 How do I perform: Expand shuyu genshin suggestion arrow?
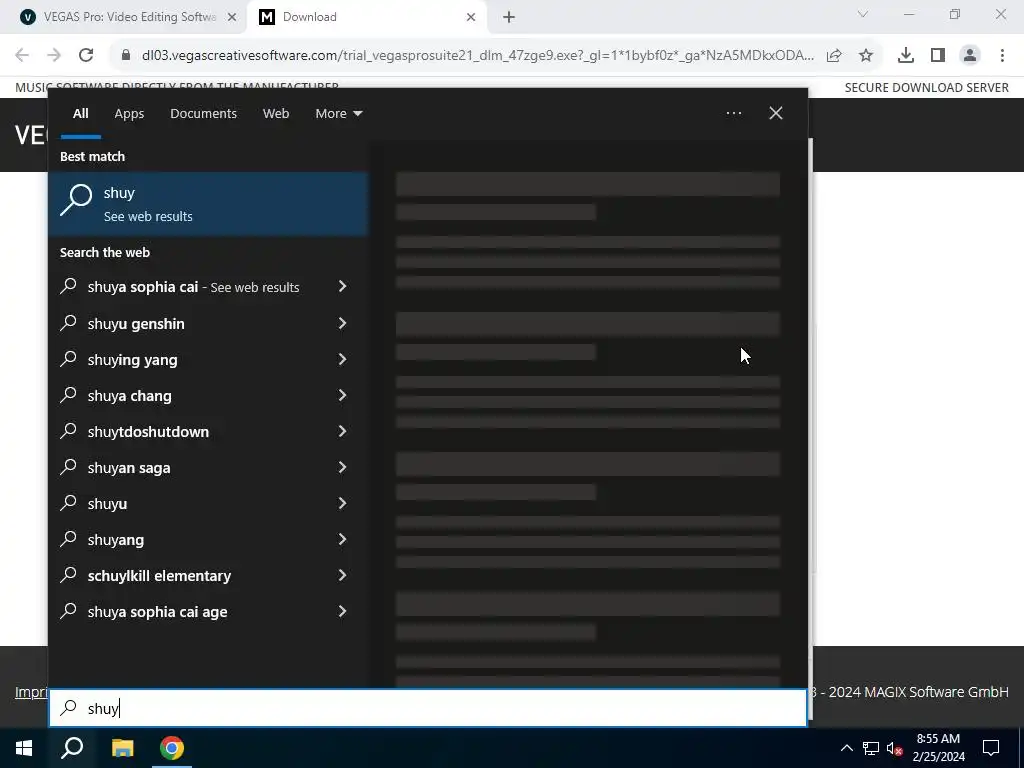coord(342,323)
